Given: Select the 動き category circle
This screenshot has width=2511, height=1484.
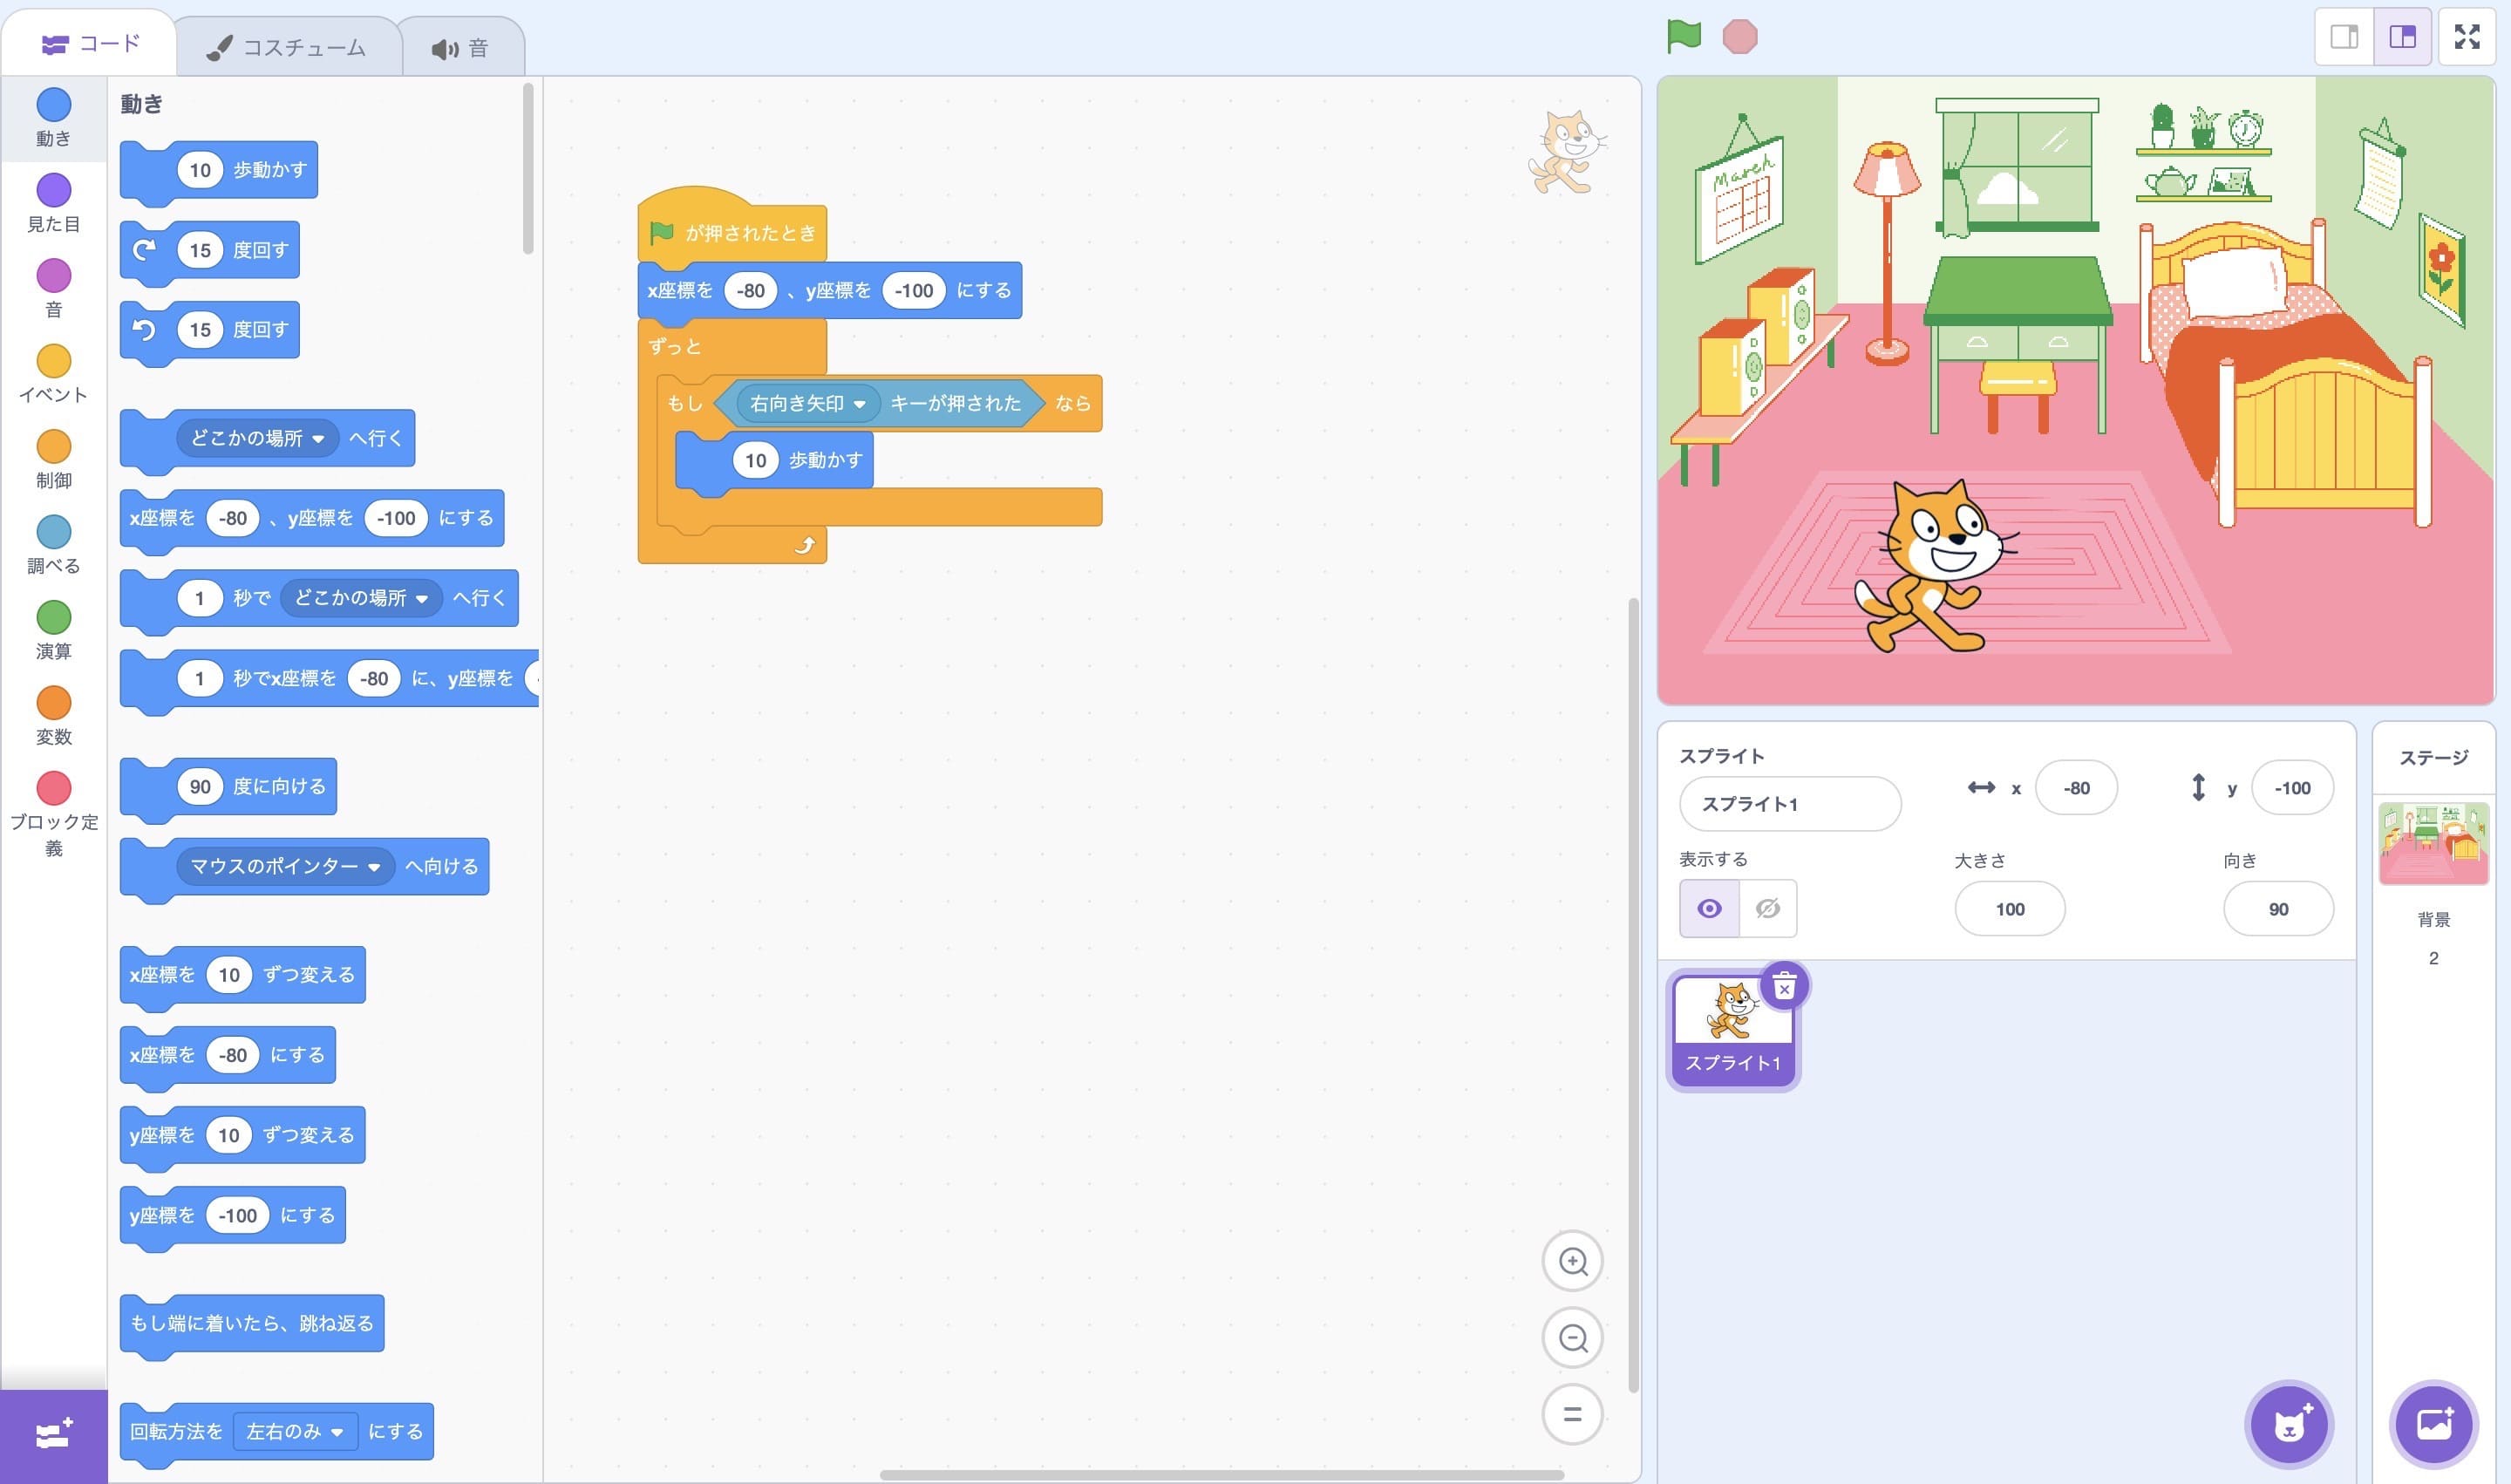Looking at the screenshot, I should [54, 104].
